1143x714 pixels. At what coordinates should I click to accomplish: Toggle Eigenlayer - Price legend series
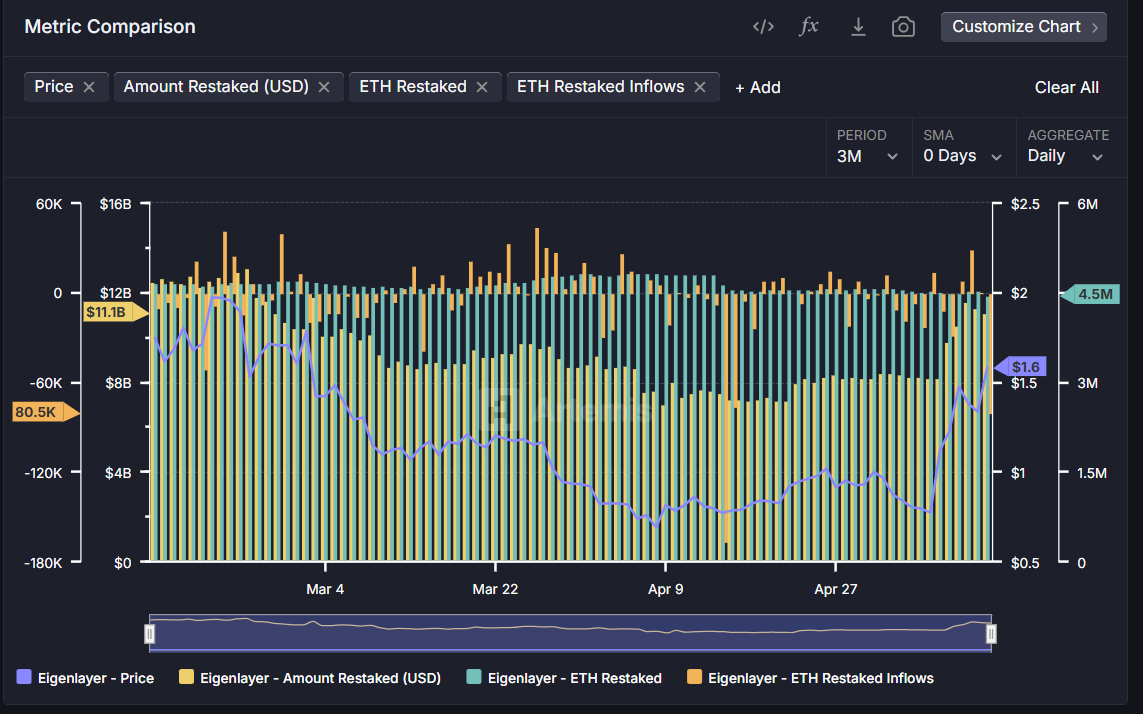click(x=86, y=678)
